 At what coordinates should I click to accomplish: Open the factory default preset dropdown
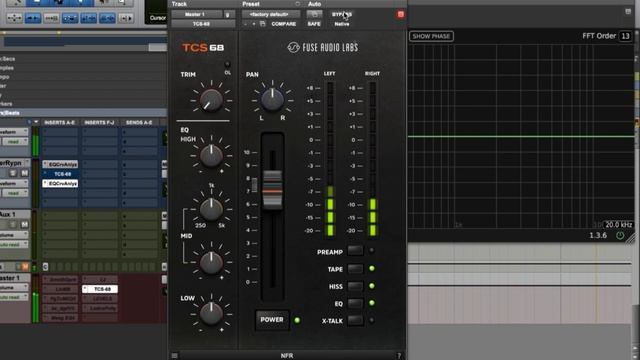coord(271,14)
